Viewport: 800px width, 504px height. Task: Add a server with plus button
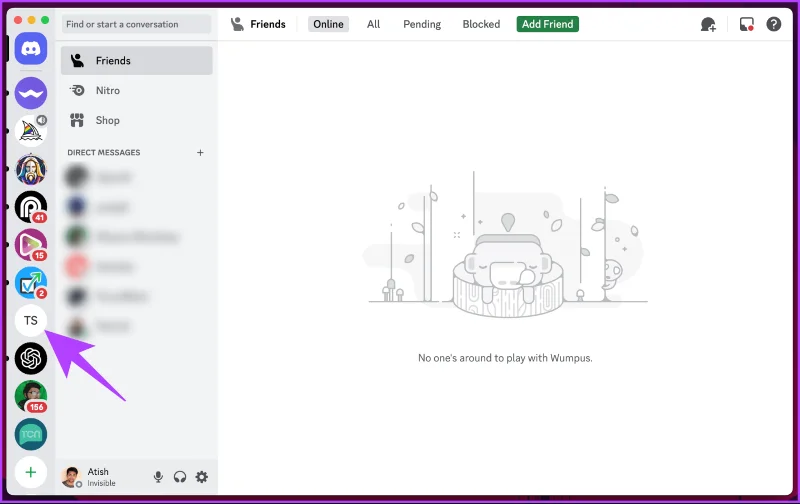(31, 472)
